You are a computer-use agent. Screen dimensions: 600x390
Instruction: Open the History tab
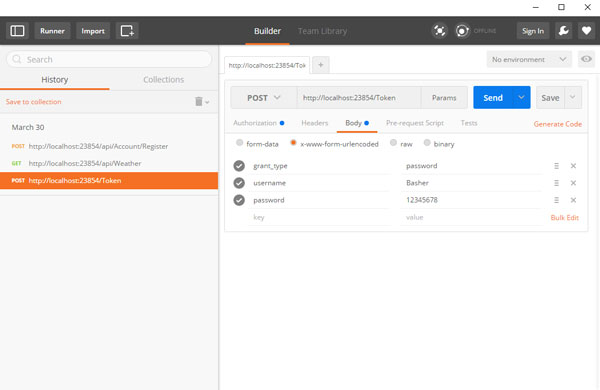point(55,80)
